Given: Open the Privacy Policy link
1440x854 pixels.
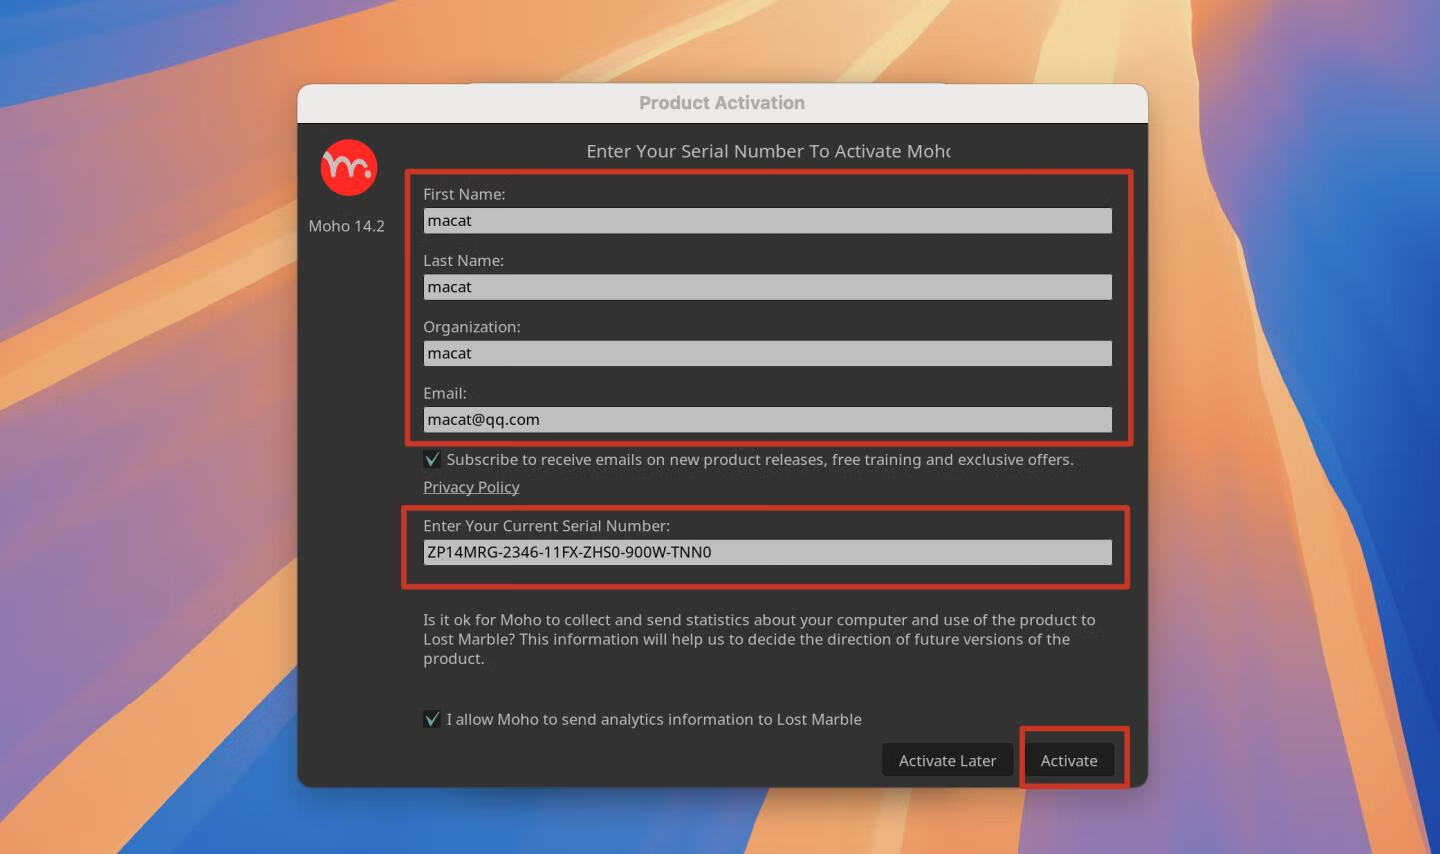Looking at the screenshot, I should [x=470, y=487].
